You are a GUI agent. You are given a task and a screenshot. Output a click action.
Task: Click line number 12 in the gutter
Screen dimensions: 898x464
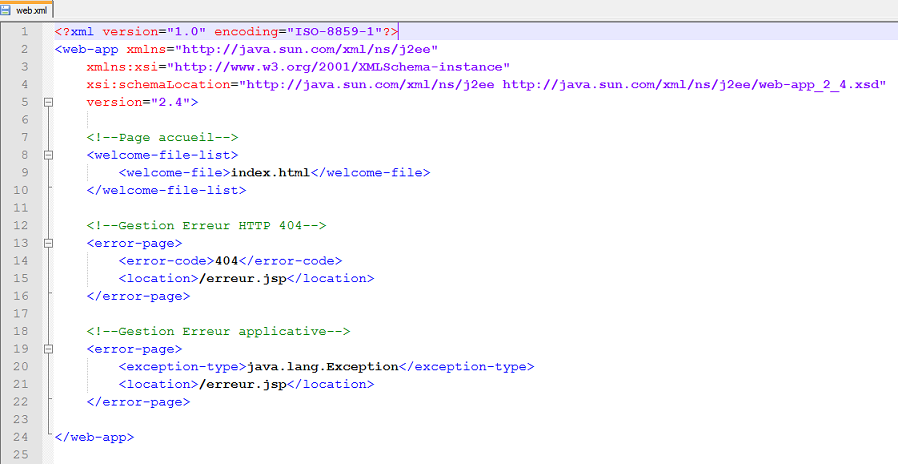click(20, 226)
